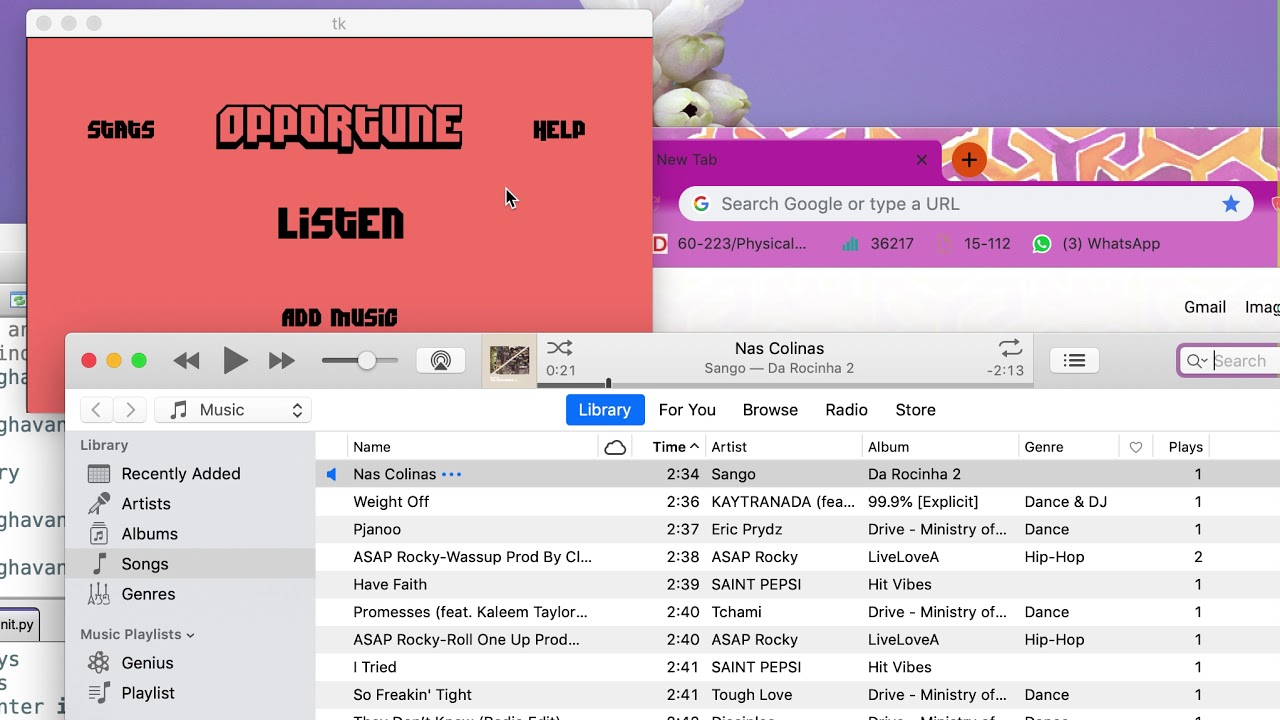Click the Google search or URL address bar

[x=966, y=204]
